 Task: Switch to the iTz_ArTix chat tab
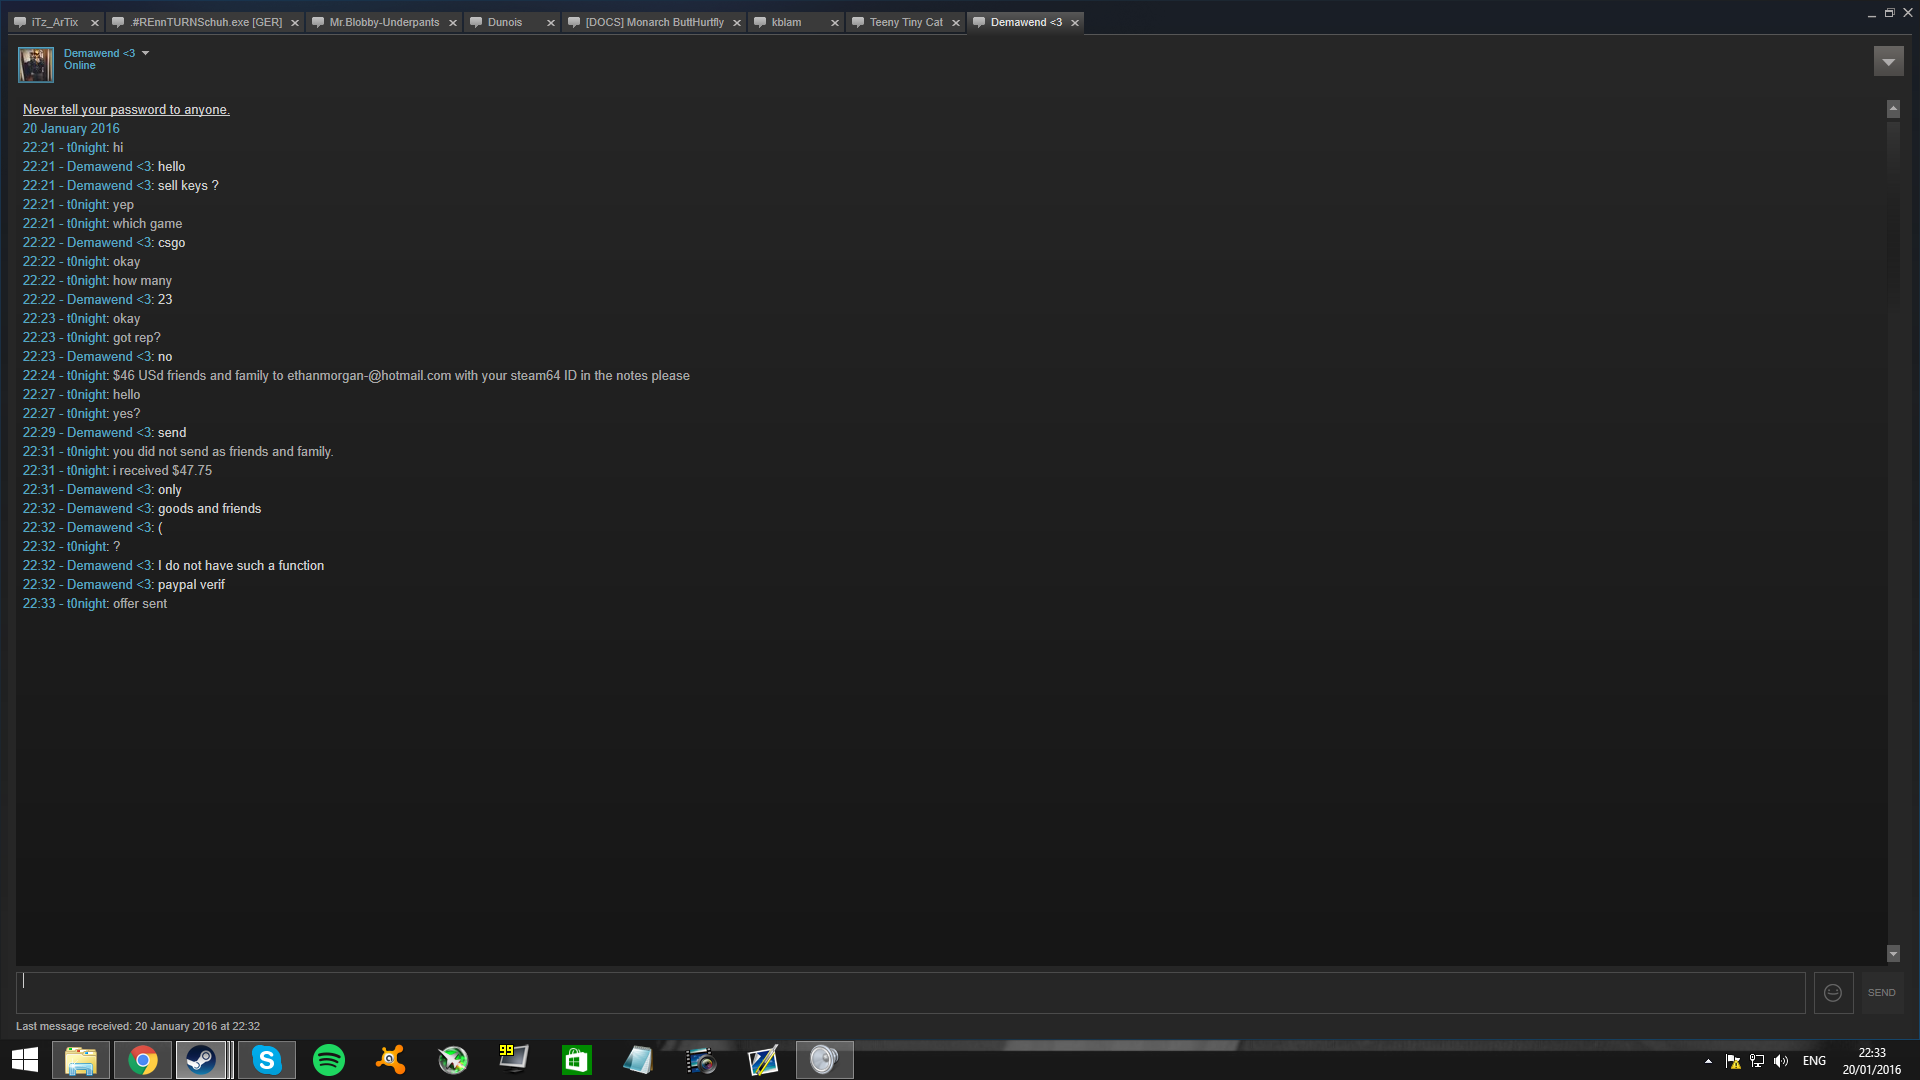tap(54, 22)
